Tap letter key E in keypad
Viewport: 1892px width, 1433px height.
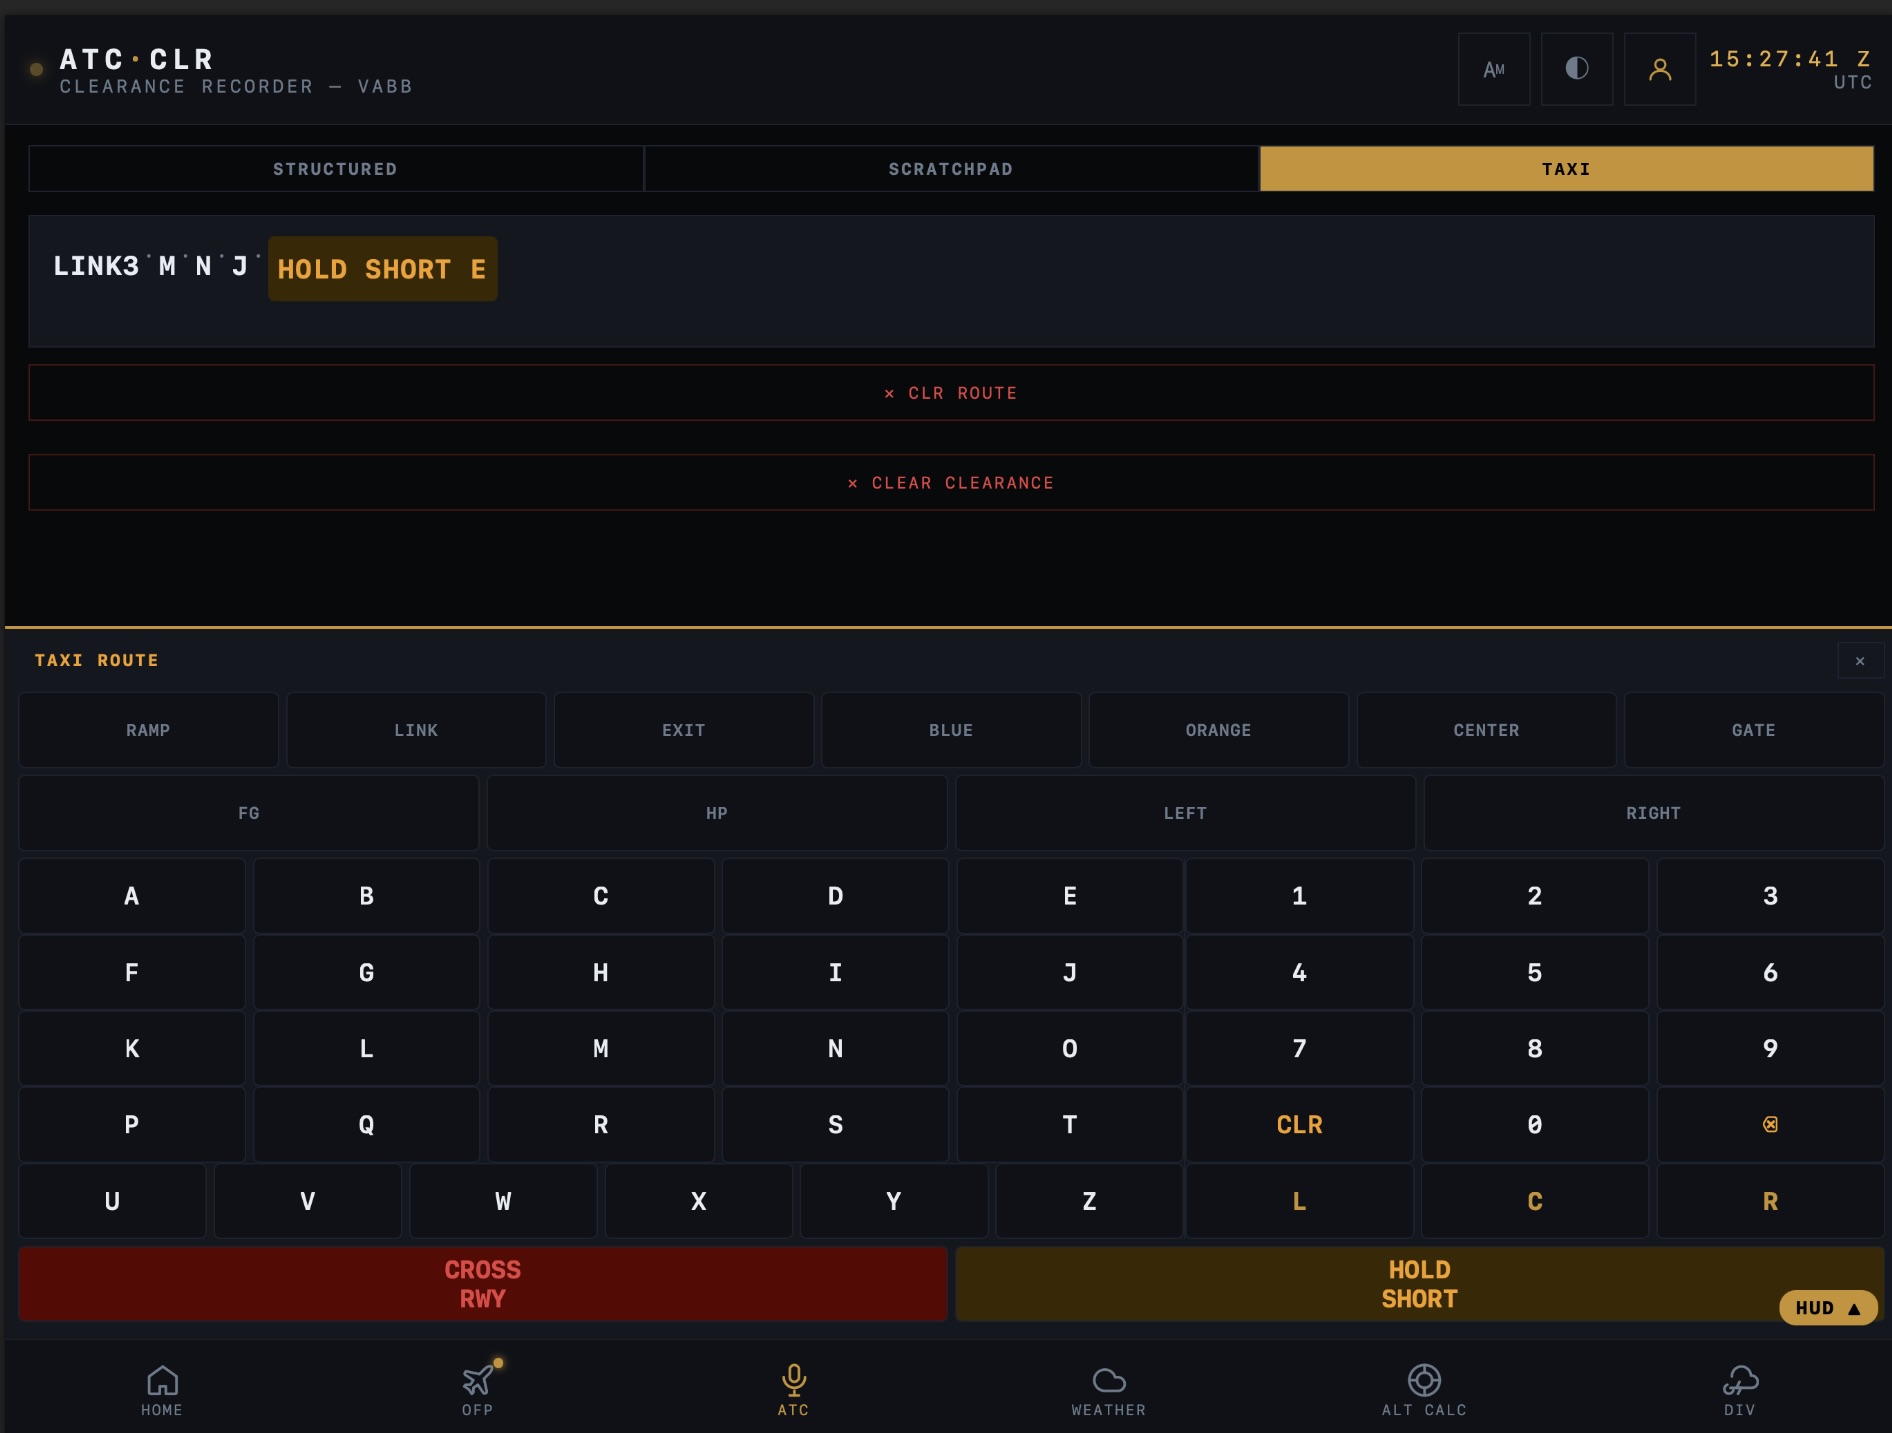(1070, 896)
